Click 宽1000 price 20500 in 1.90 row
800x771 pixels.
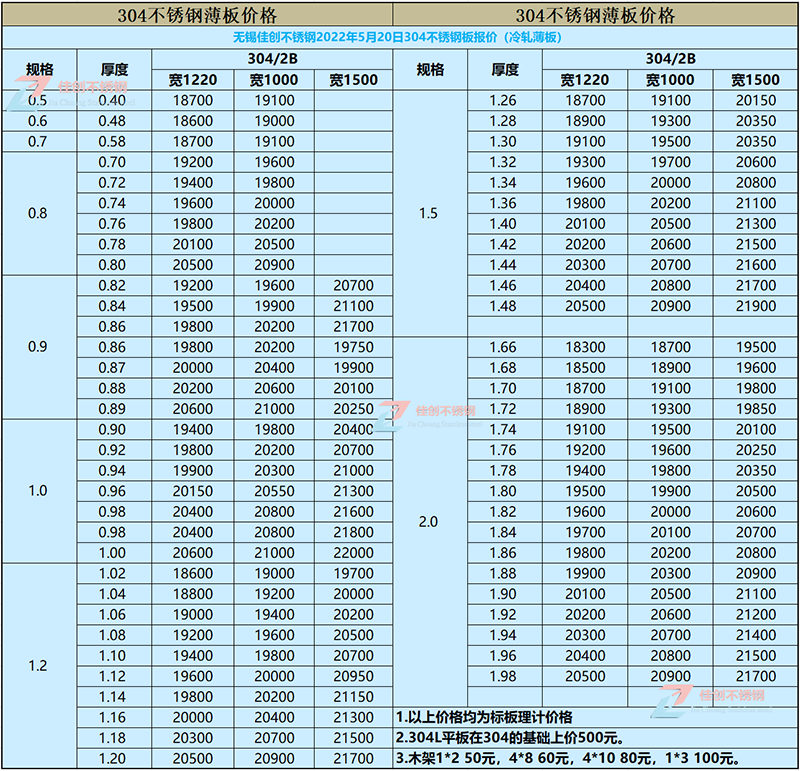coord(671,594)
